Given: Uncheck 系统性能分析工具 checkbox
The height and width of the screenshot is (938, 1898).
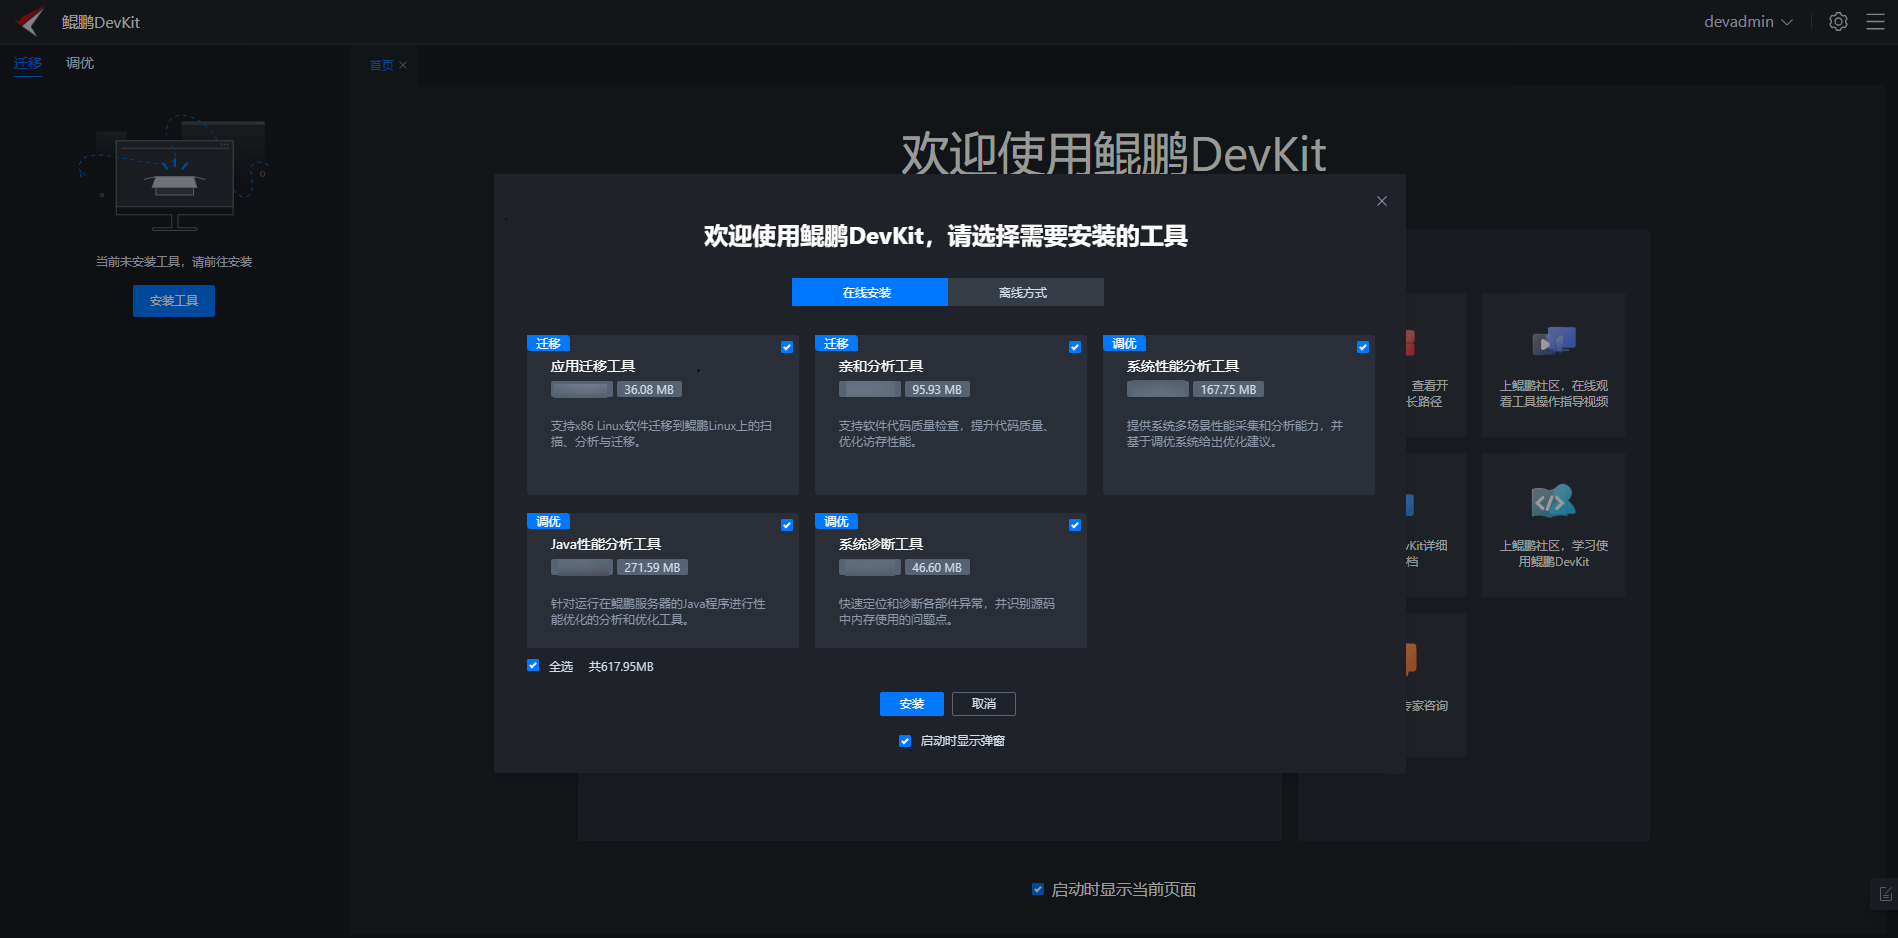Looking at the screenshot, I should coord(1363,347).
